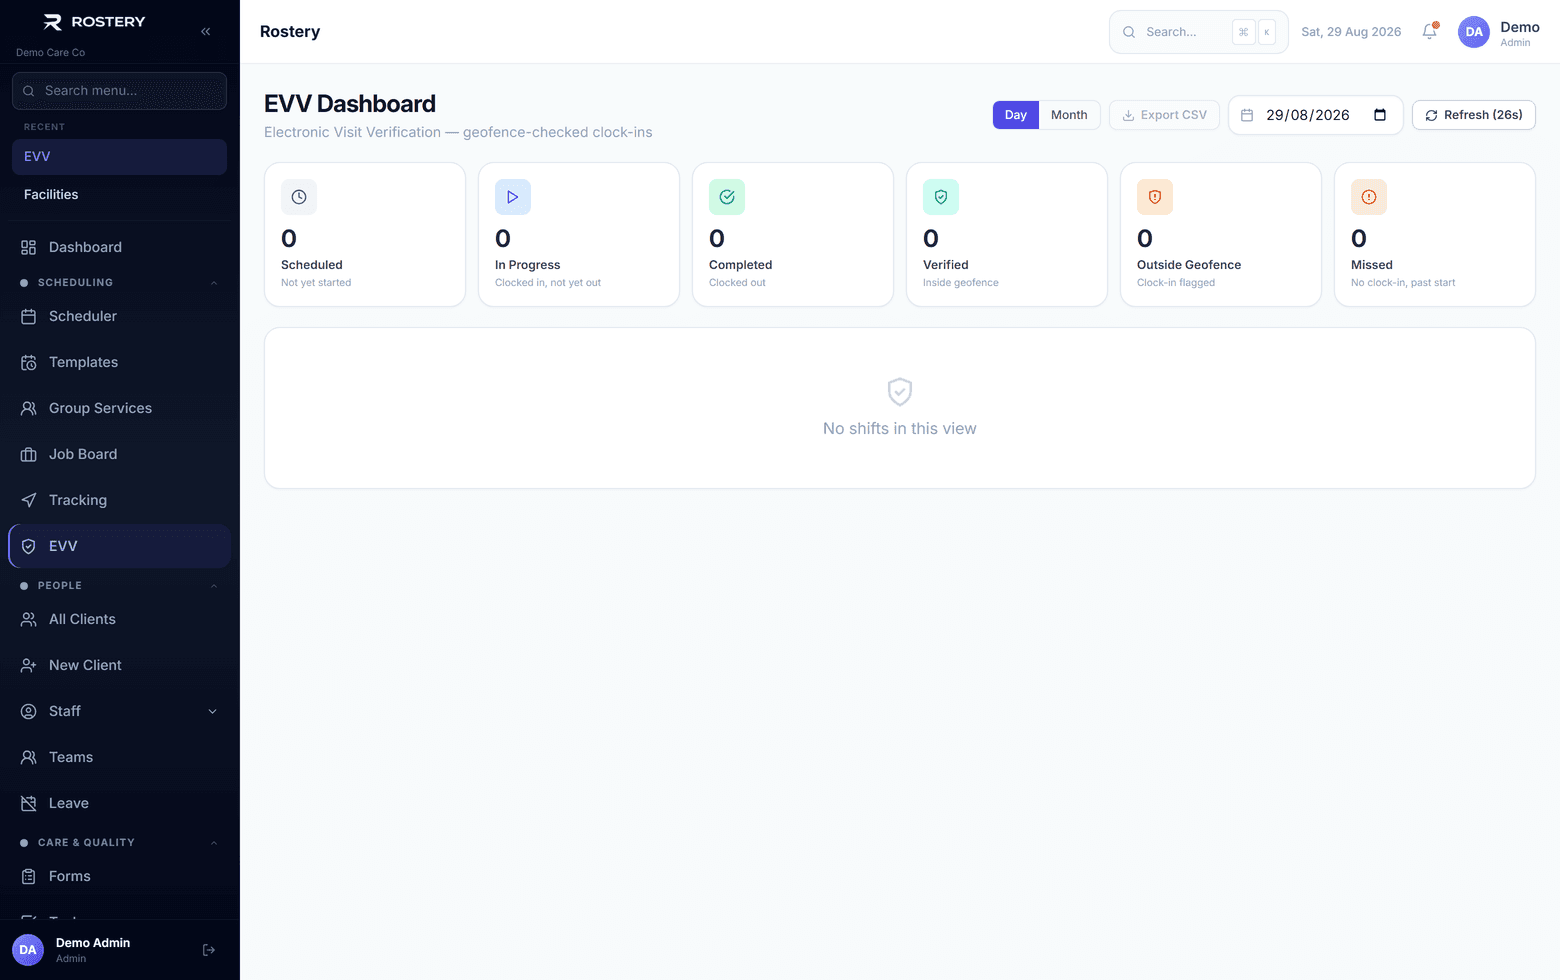Open Scheduler from the sidebar
This screenshot has height=980, width=1560.
tap(120, 316)
